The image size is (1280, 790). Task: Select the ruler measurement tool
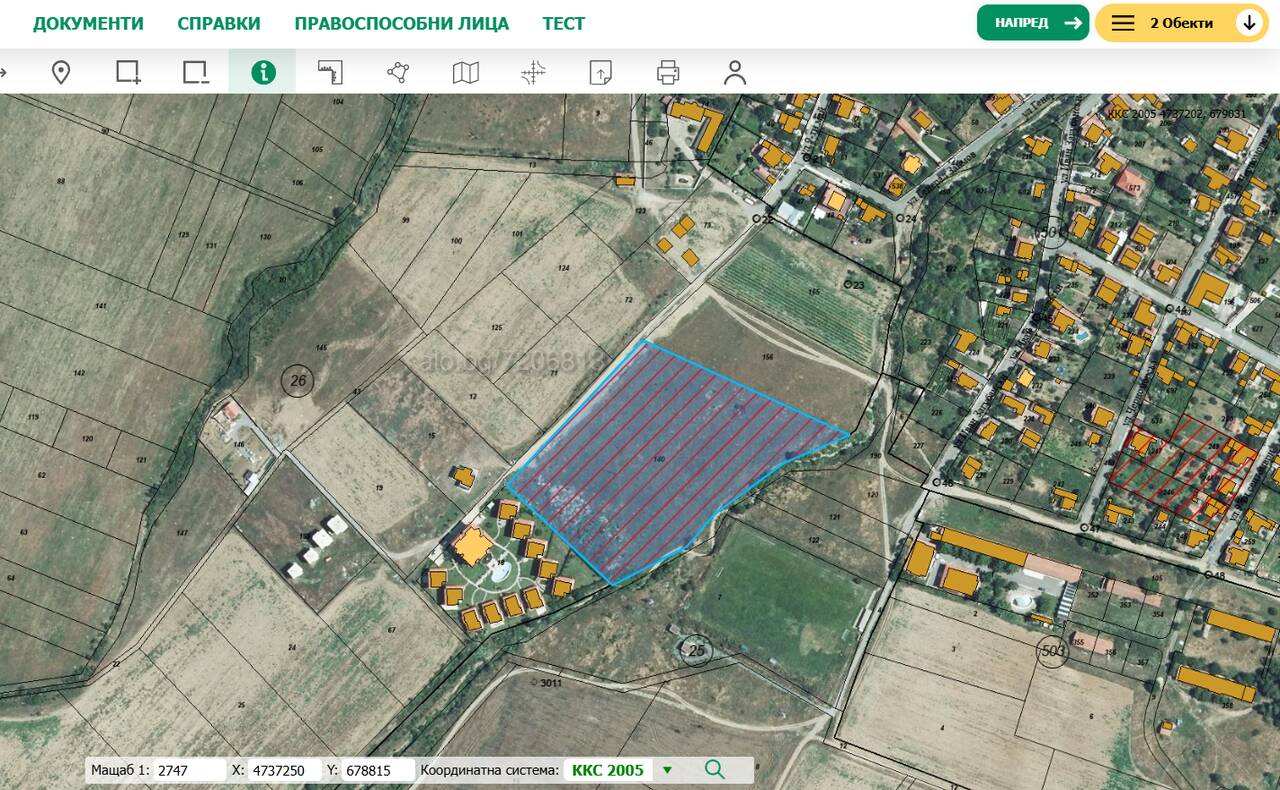coord(330,72)
